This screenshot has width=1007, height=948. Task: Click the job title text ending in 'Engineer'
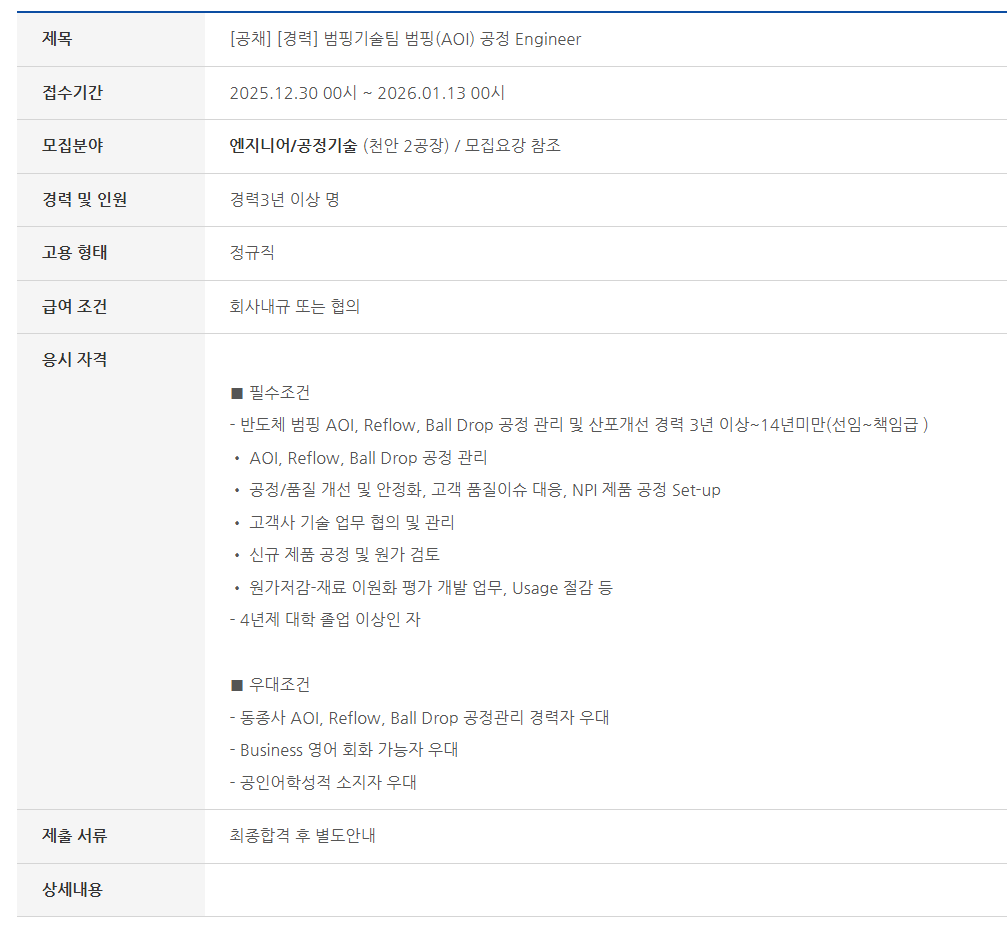[x=405, y=39]
